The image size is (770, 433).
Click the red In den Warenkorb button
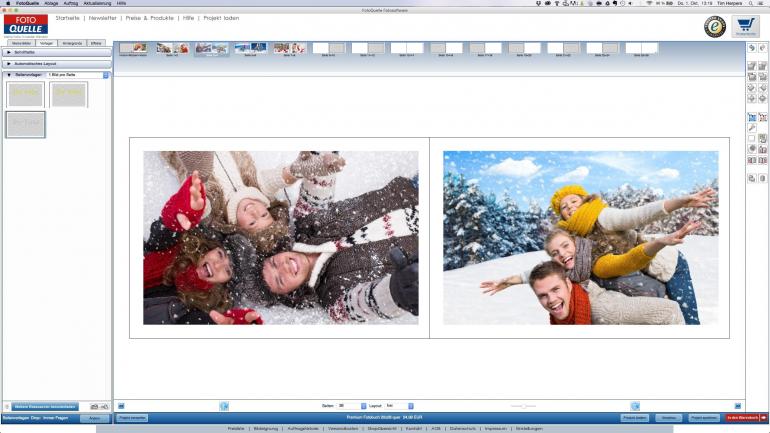click(746, 418)
